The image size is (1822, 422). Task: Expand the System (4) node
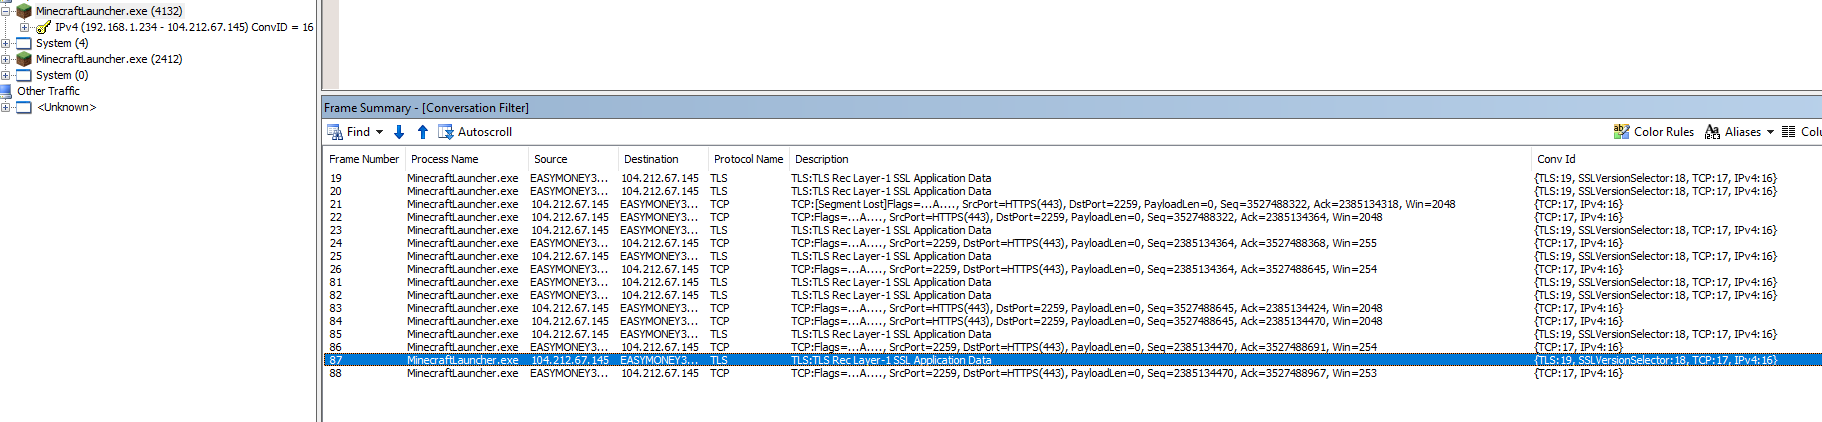point(5,43)
